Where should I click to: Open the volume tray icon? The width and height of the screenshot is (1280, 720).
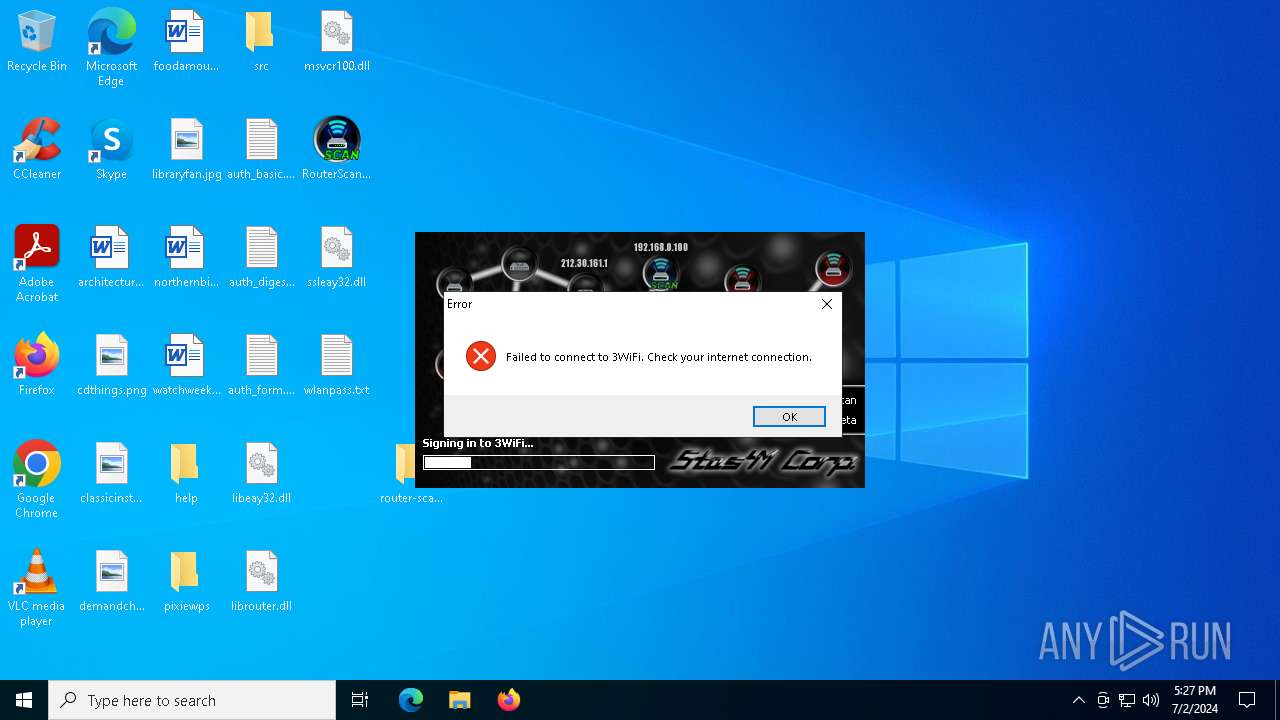[1151, 700]
